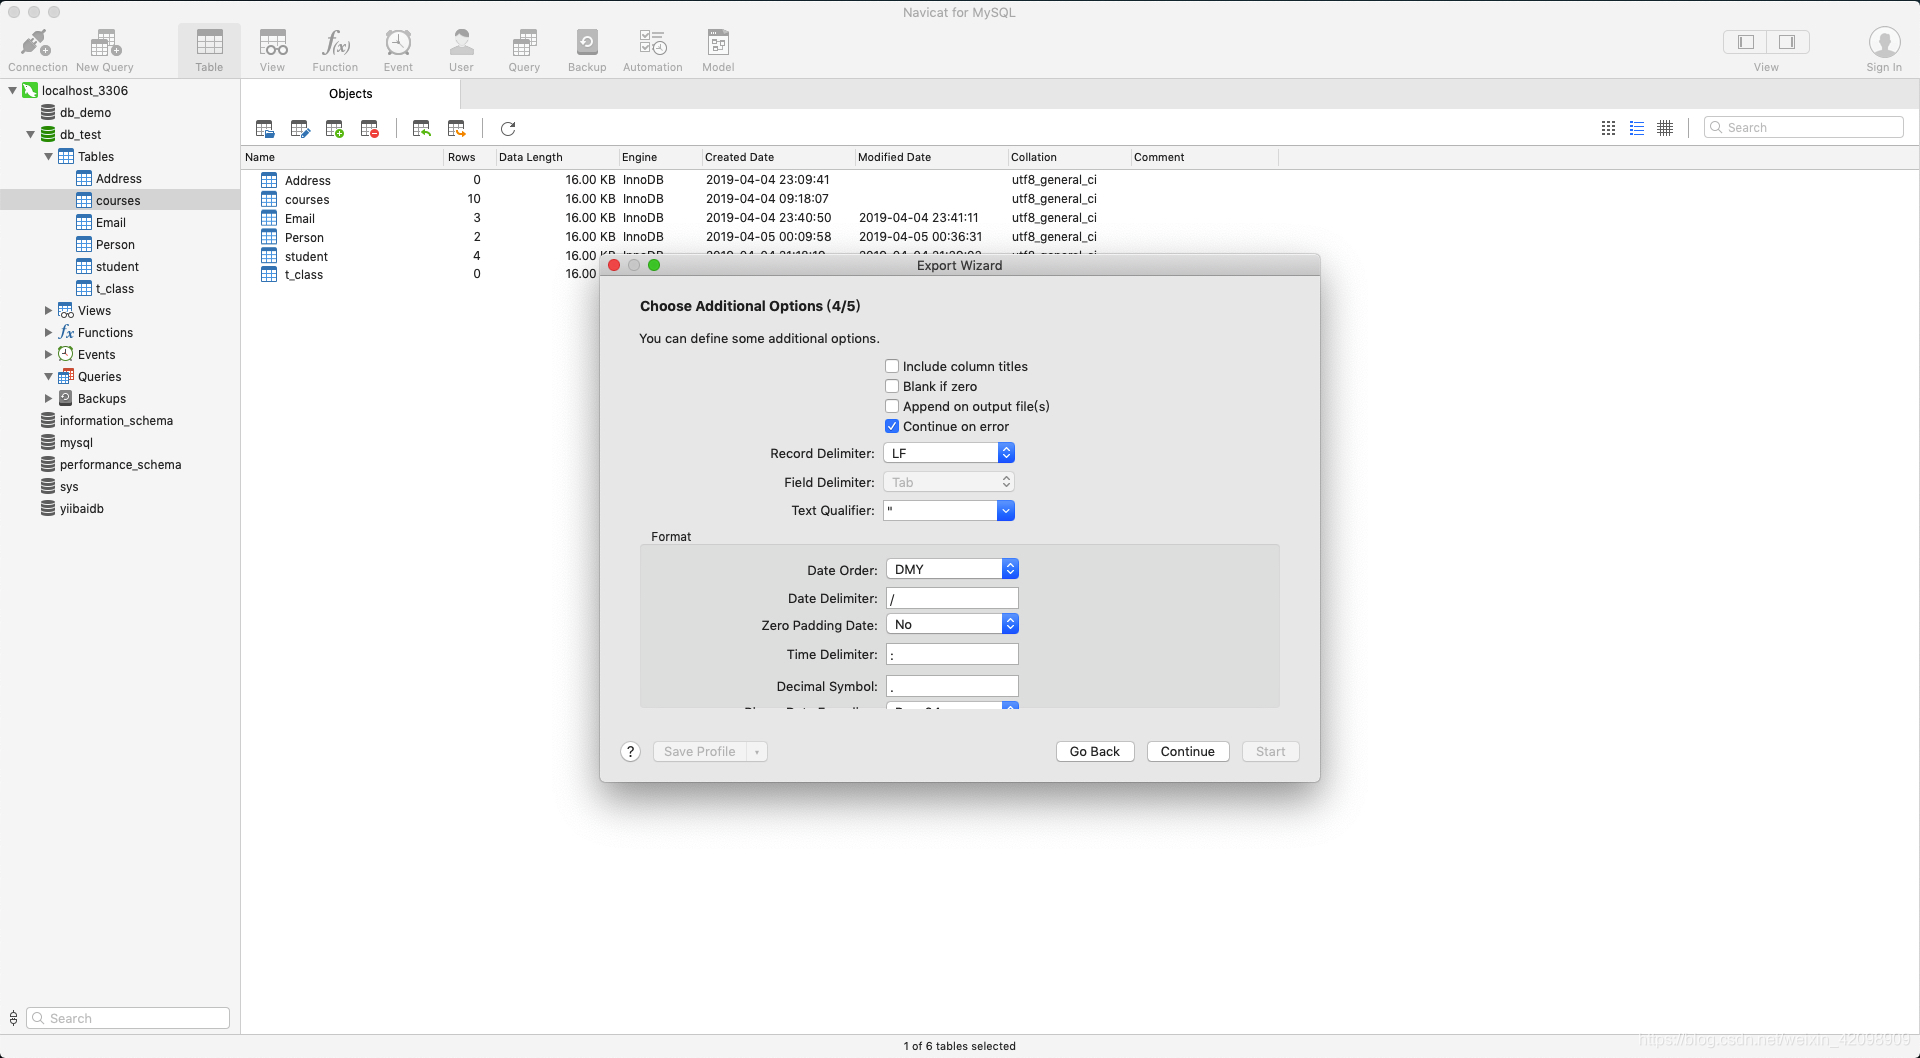Switch to list view of objects
Viewport: 1920px width, 1058px height.
point(1637,128)
